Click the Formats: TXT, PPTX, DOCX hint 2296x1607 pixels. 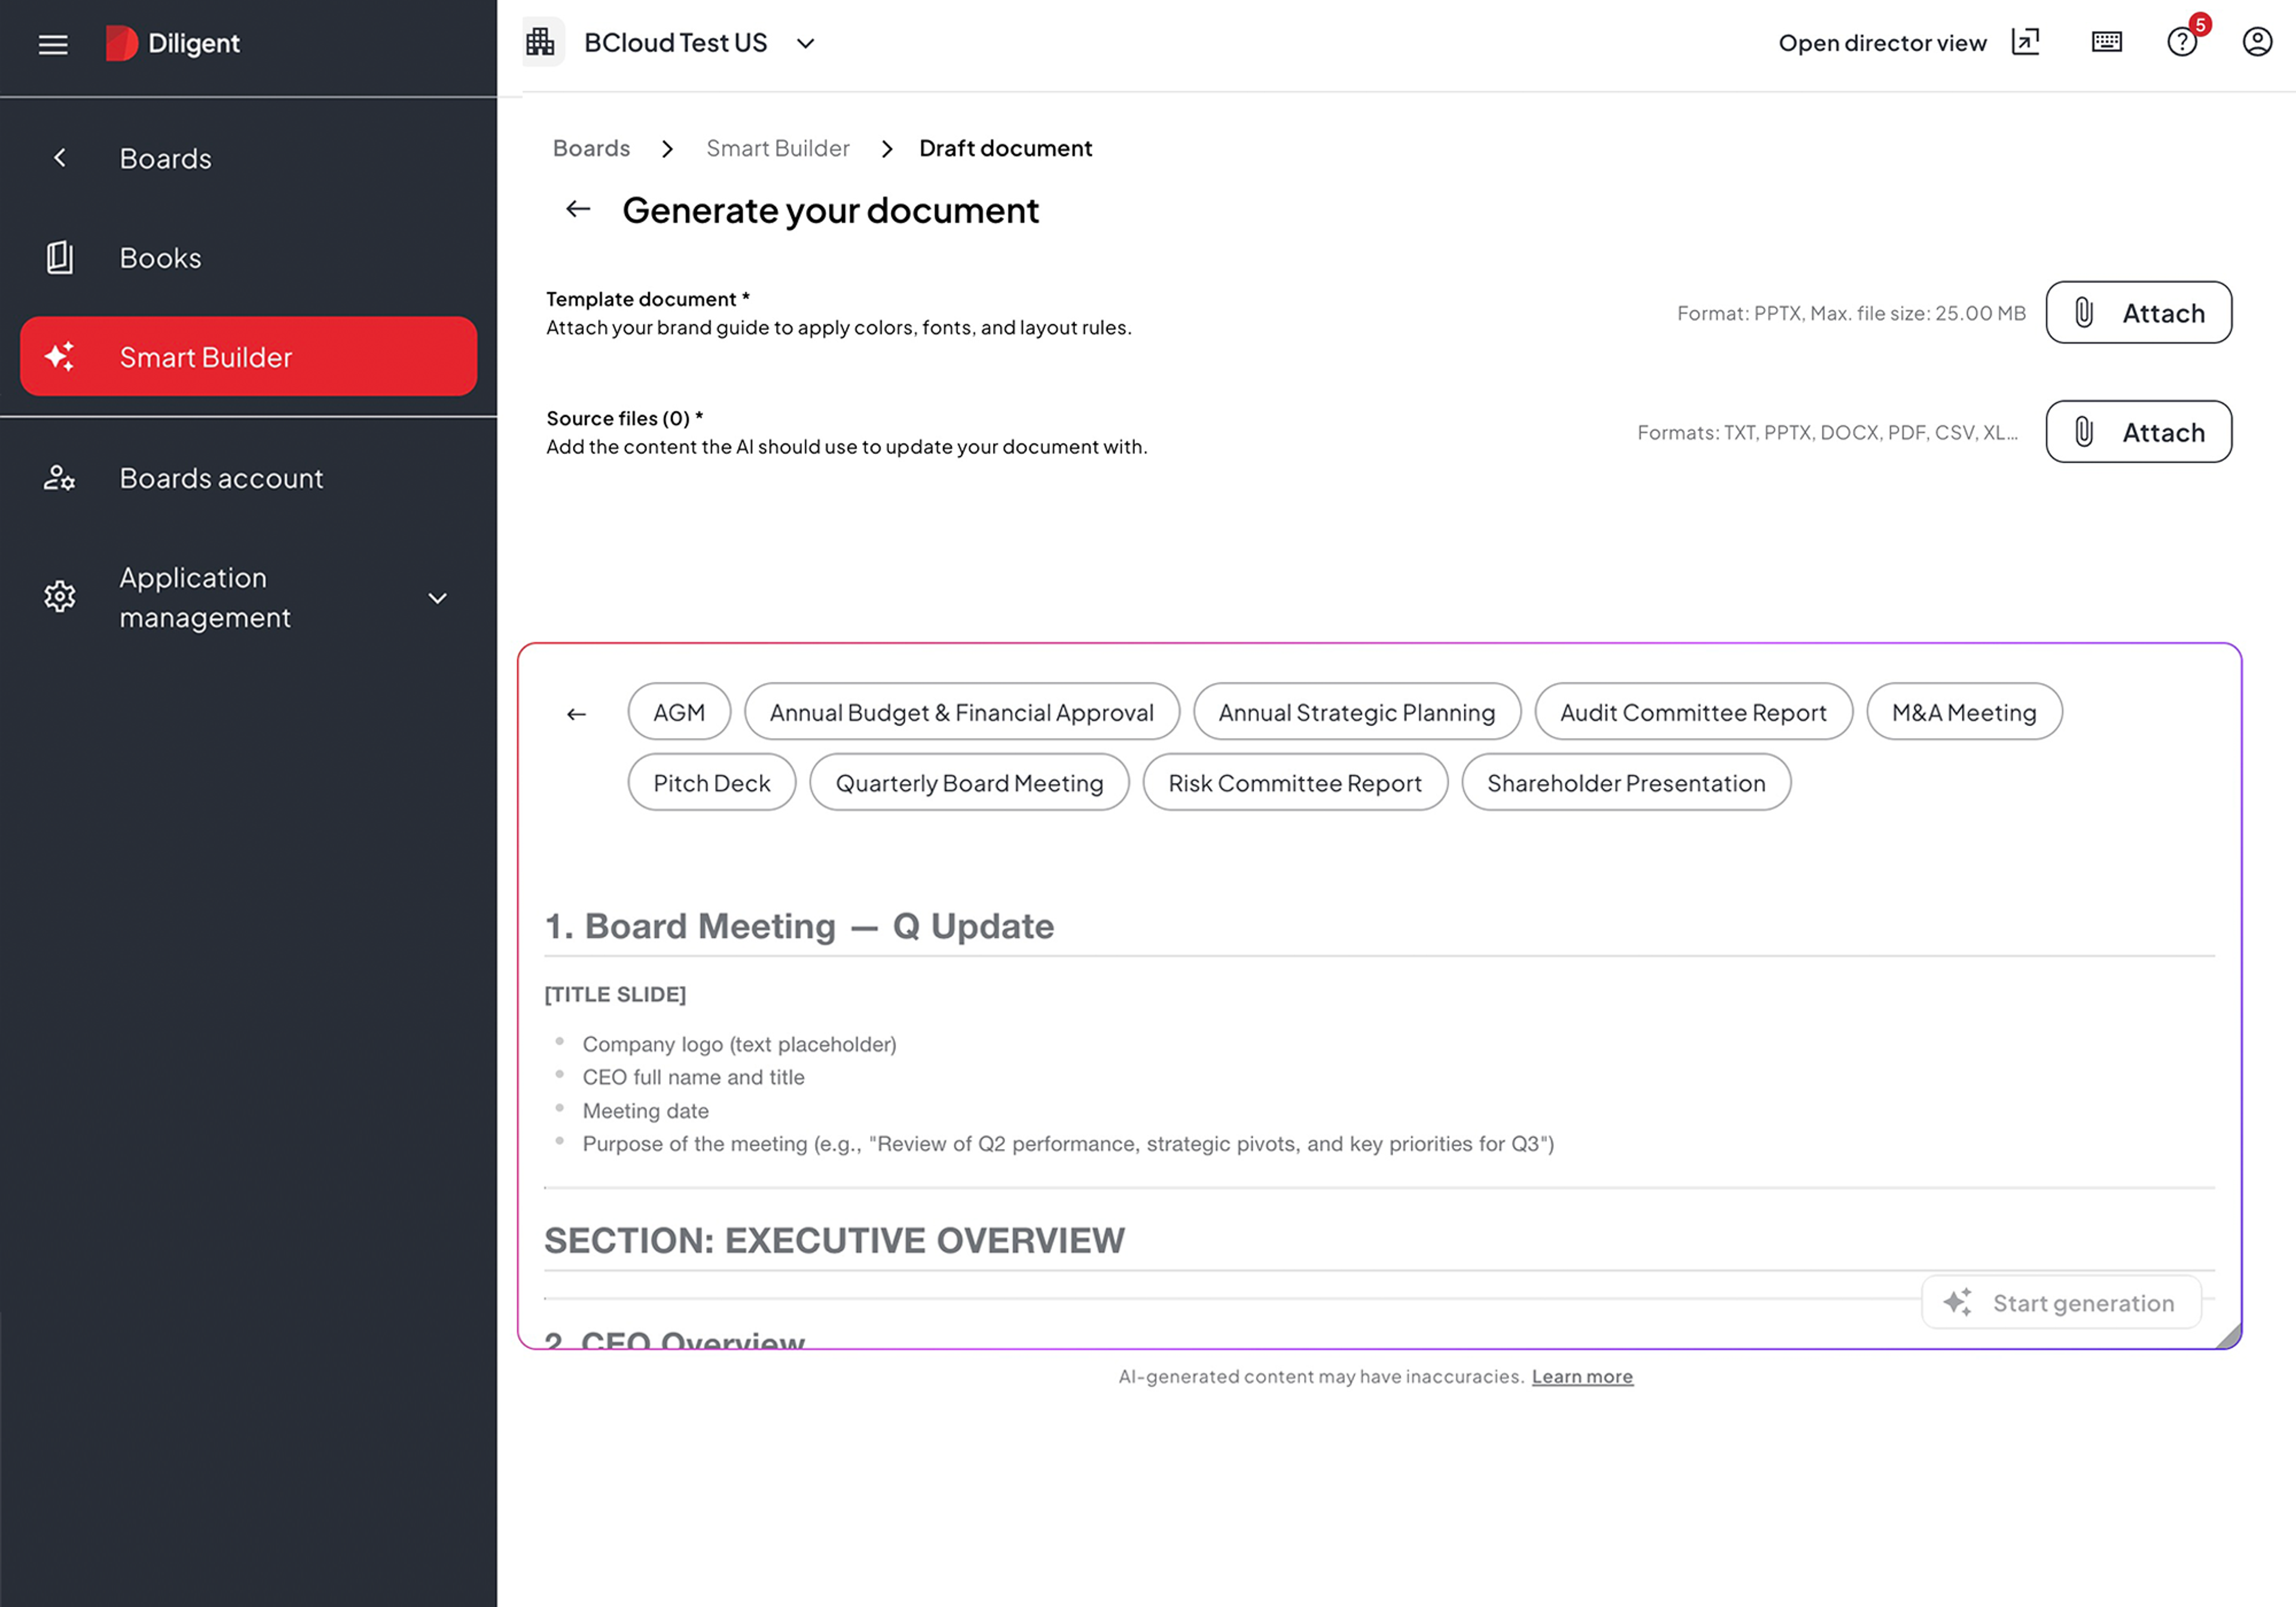tap(1827, 432)
